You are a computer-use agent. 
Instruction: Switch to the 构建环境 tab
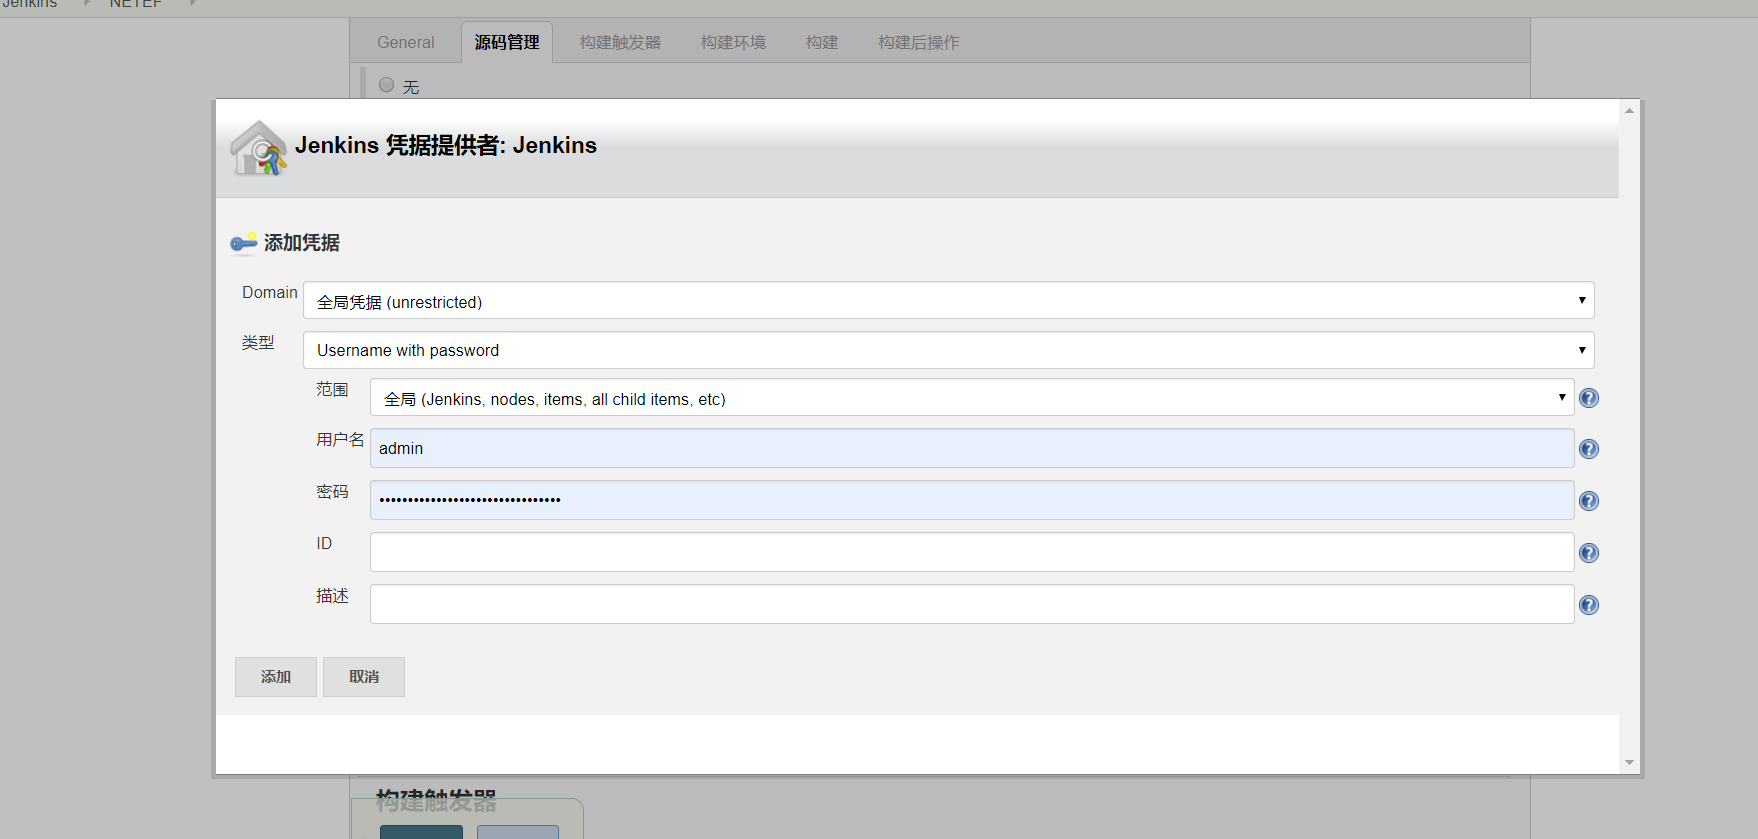[733, 42]
